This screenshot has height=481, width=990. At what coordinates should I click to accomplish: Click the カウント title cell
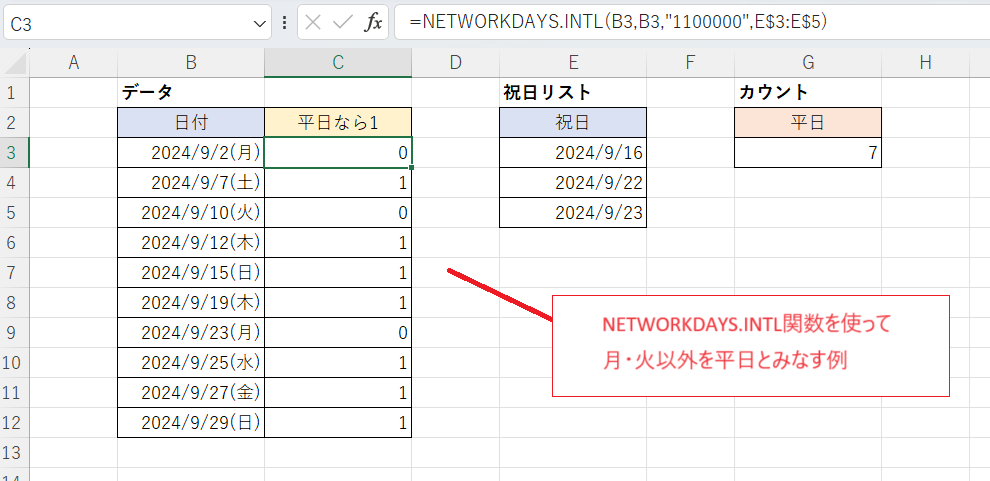[808, 93]
